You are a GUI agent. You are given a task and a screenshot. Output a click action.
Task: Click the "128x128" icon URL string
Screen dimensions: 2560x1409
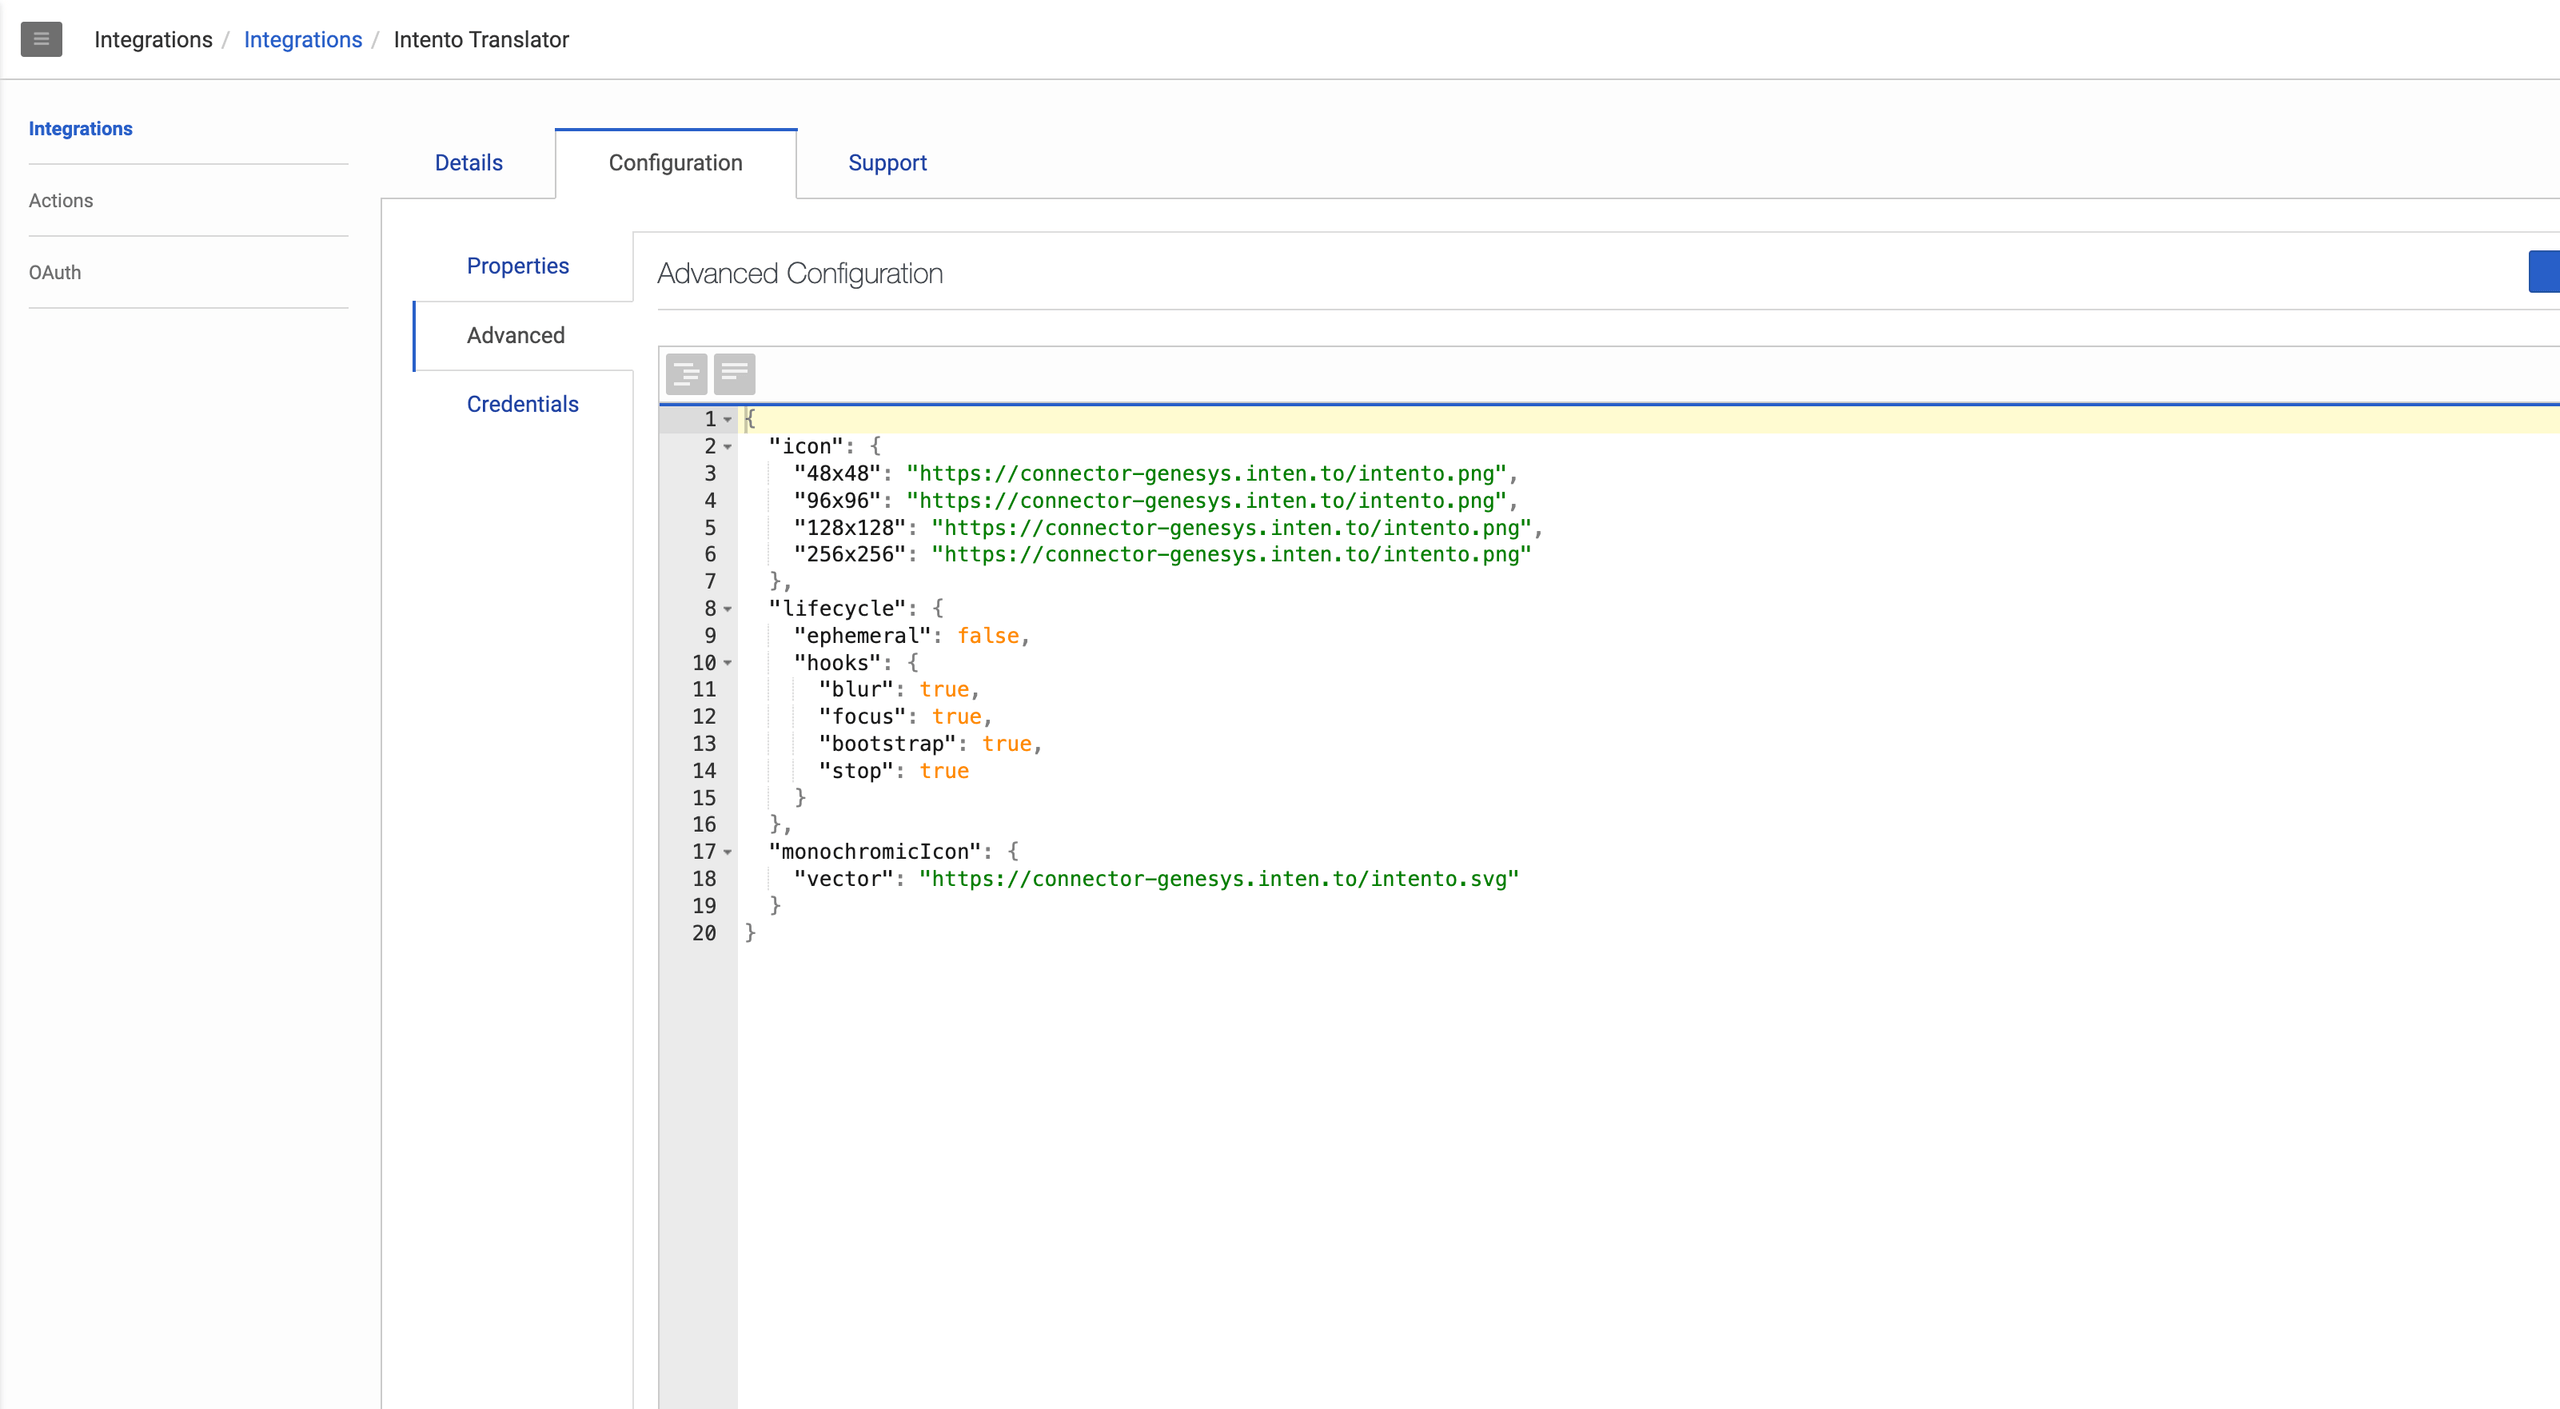[1232, 528]
